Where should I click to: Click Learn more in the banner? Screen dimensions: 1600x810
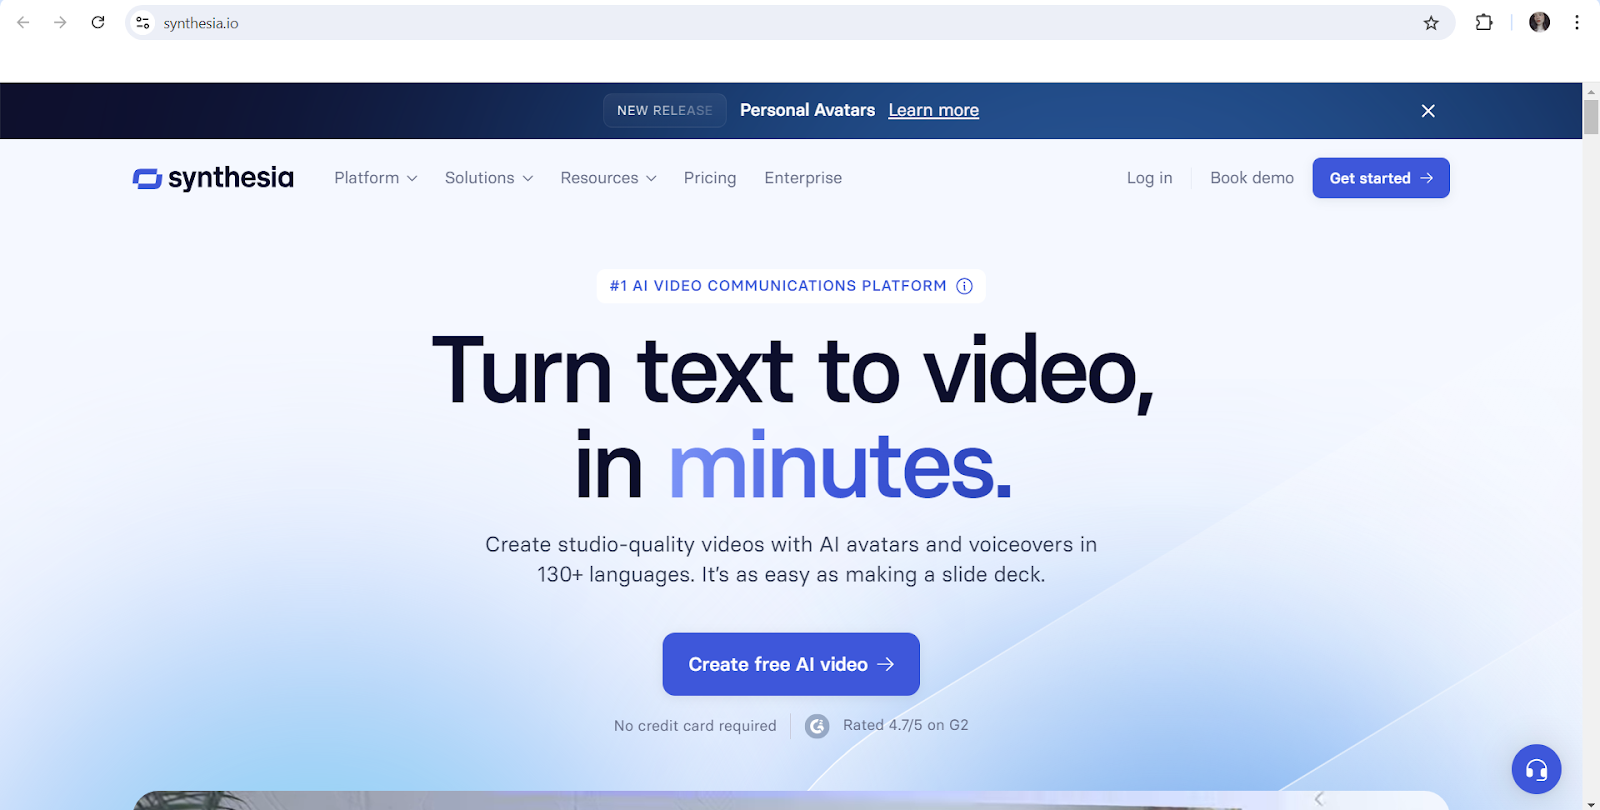point(933,110)
